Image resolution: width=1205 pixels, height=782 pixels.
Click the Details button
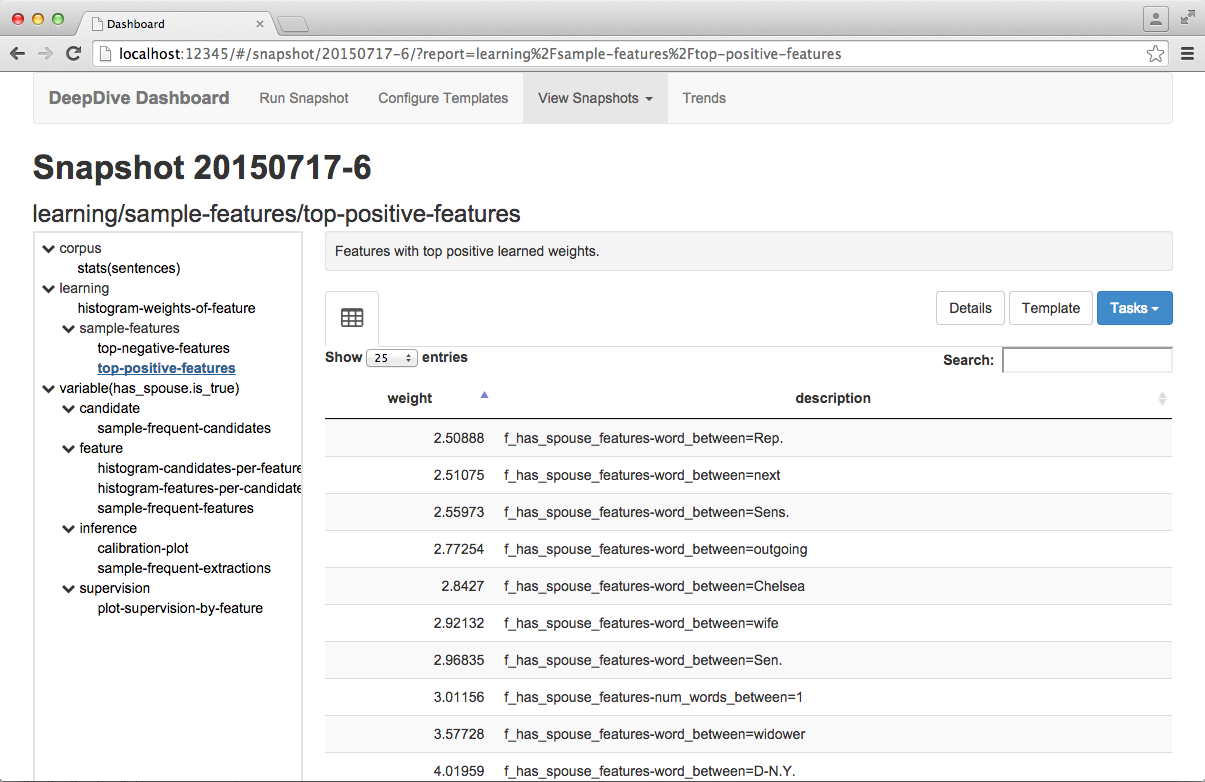click(x=969, y=308)
